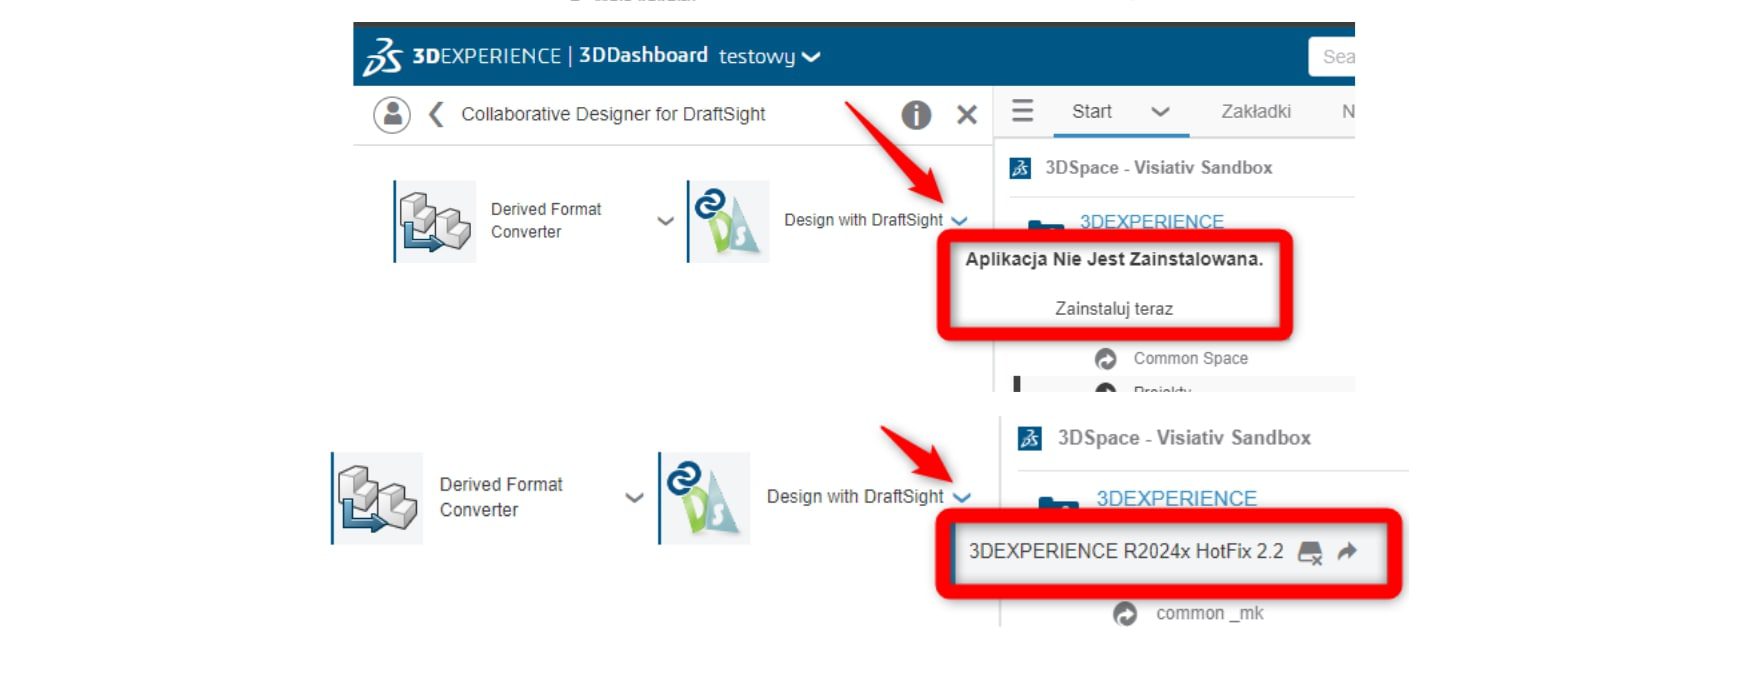Viewport: 1742px width, 693px height.
Task: Expand Derived Format Converter chevron in dashboard
Action: [665, 221]
